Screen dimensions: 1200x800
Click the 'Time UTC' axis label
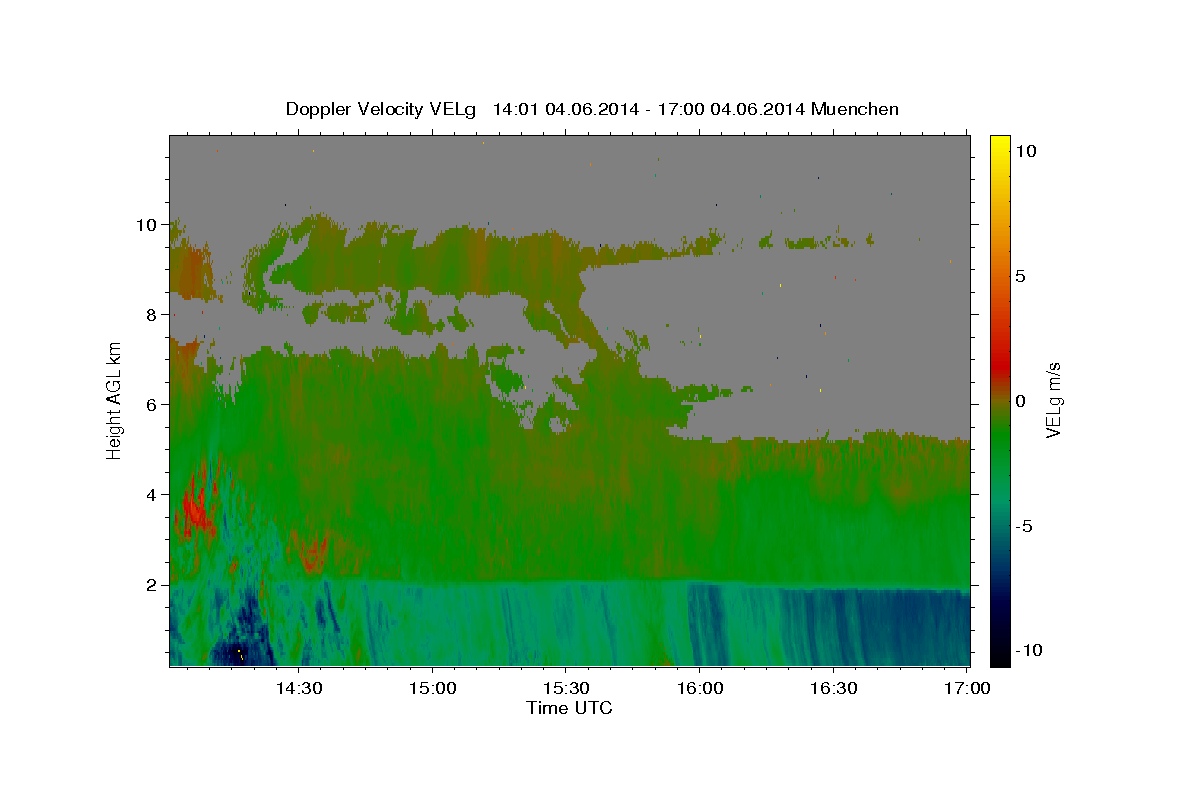tap(569, 708)
